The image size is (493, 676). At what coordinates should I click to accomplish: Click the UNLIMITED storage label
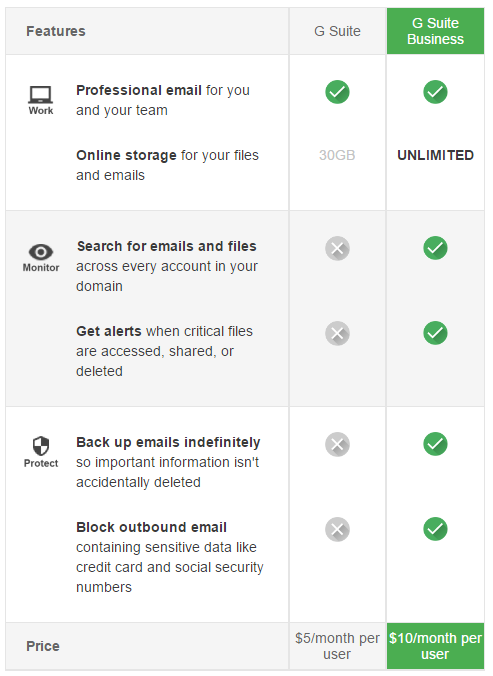click(x=435, y=155)
